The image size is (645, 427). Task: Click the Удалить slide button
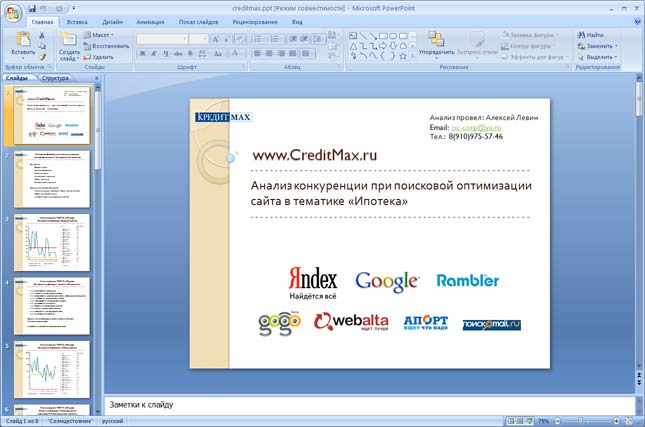pyautogui.click(x=98, y=57)
